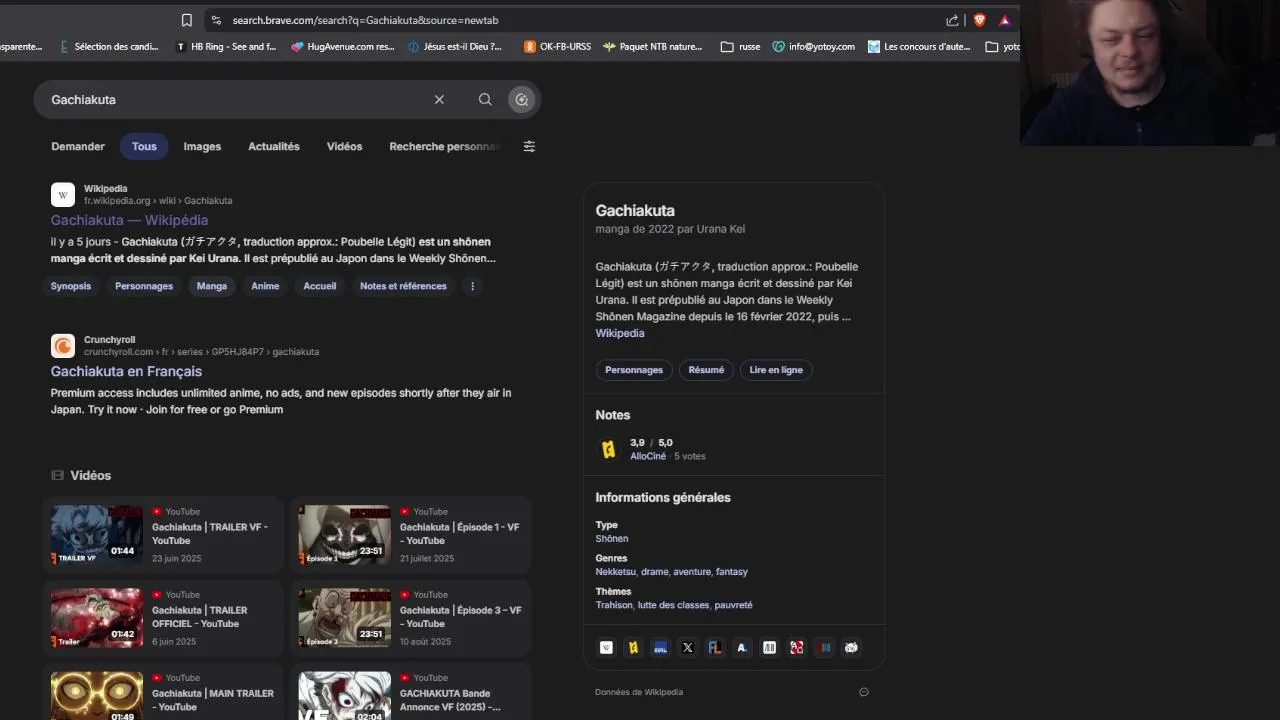Click the feedback icon beside Données de Wikipedia

click(x=864, y=692)
